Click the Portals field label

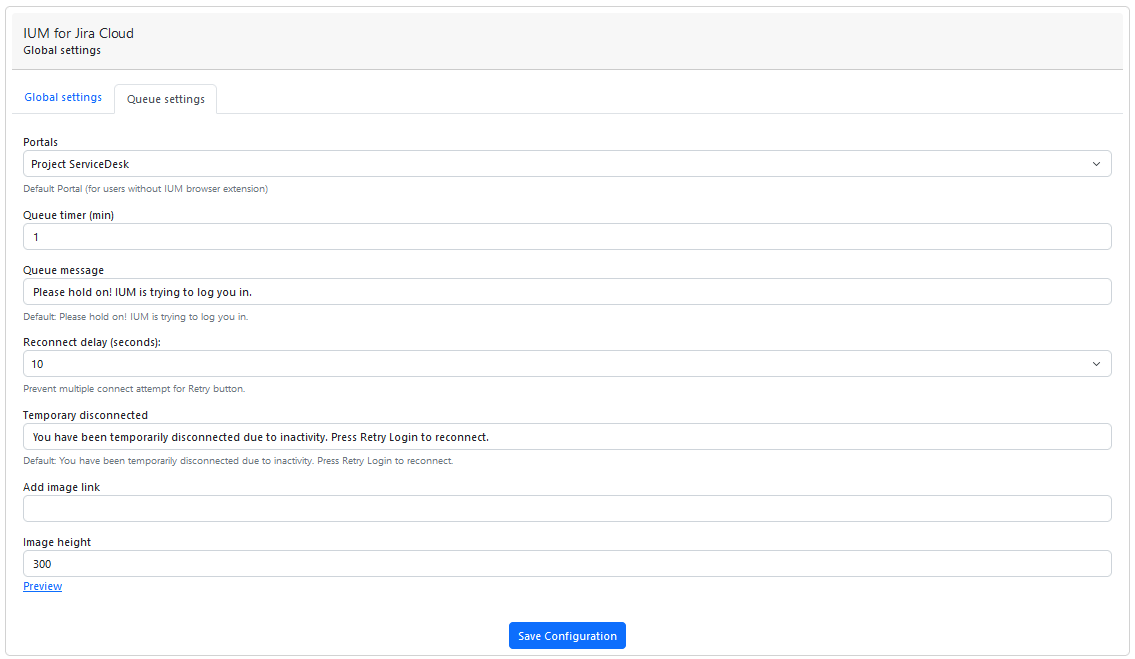tap(40, 142)
